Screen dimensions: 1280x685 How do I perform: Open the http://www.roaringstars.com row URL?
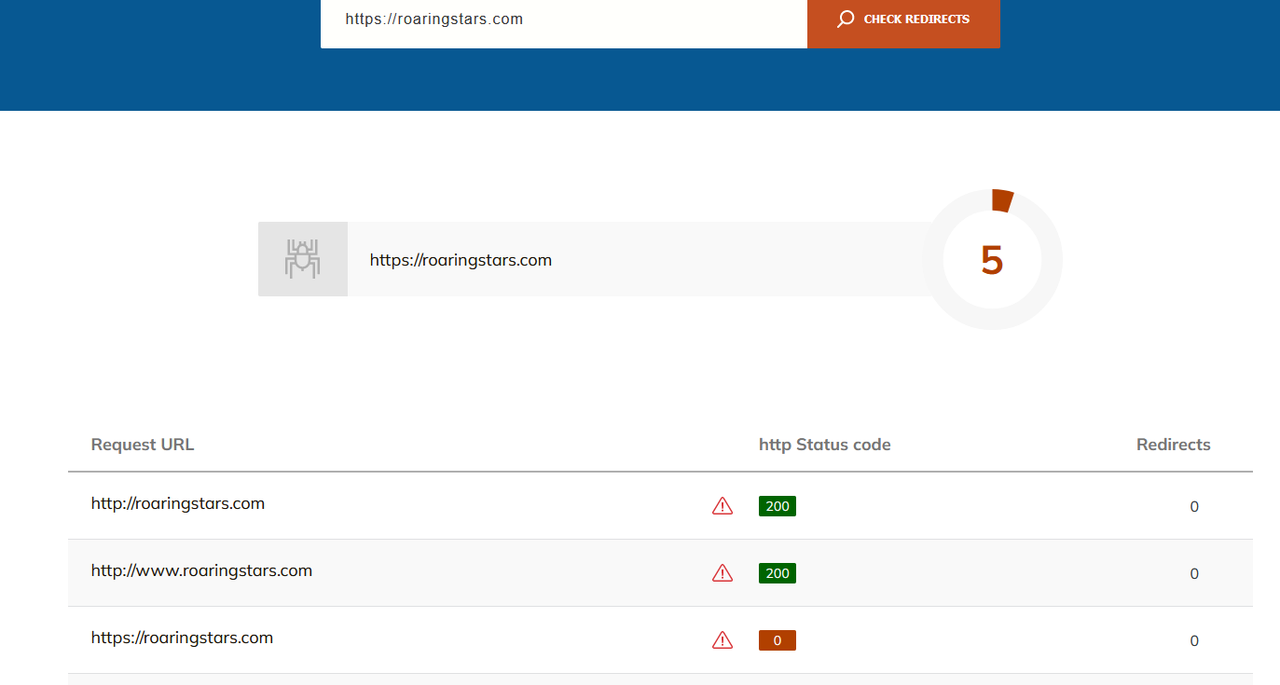pyautogui.click(x=202, y=571)
